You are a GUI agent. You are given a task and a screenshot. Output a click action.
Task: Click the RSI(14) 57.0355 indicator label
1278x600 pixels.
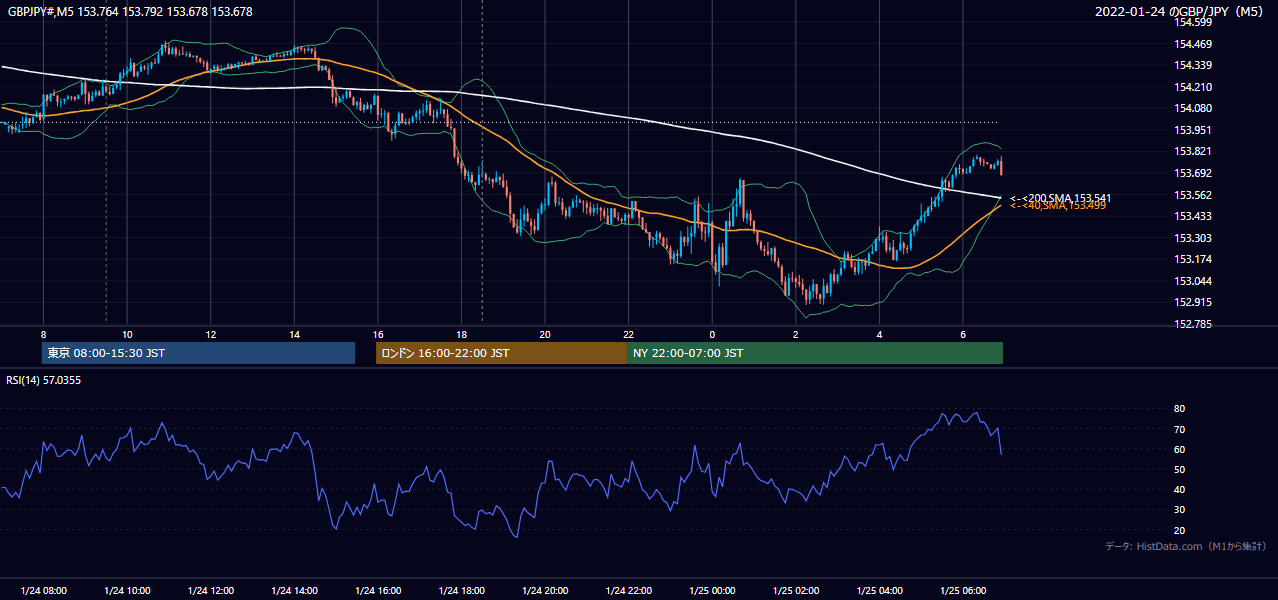tap(43, 380)
